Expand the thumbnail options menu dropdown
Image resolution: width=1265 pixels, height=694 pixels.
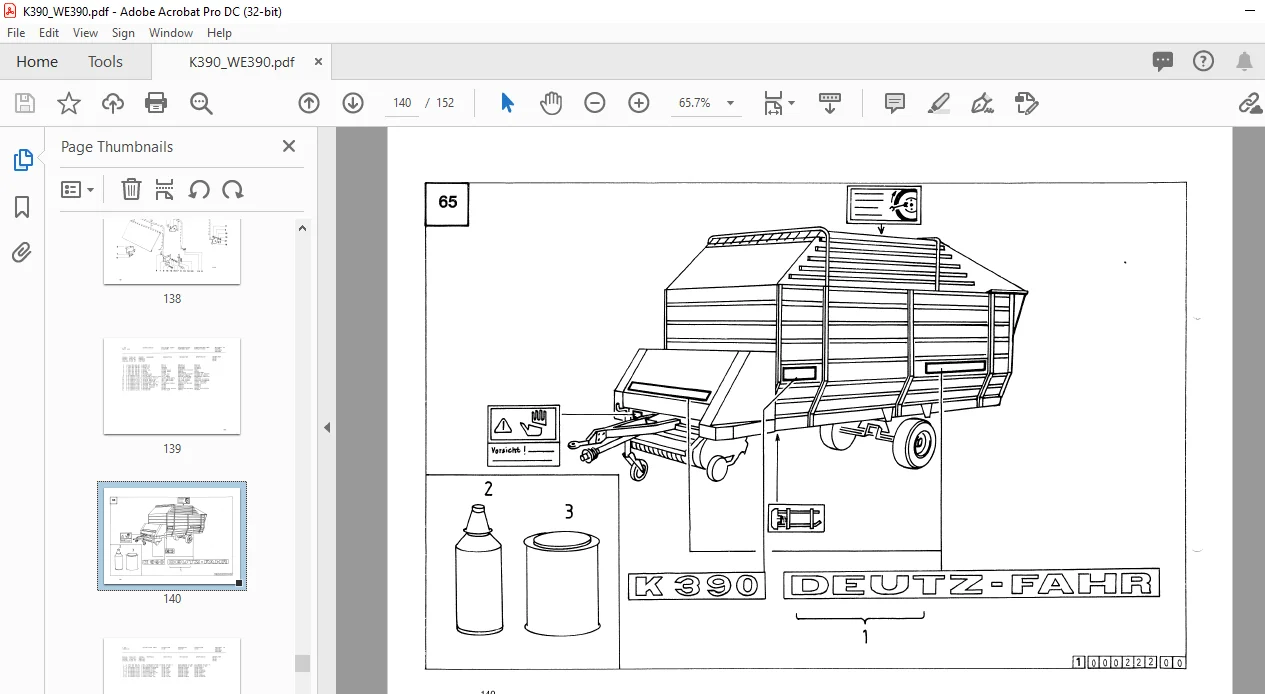77,189
